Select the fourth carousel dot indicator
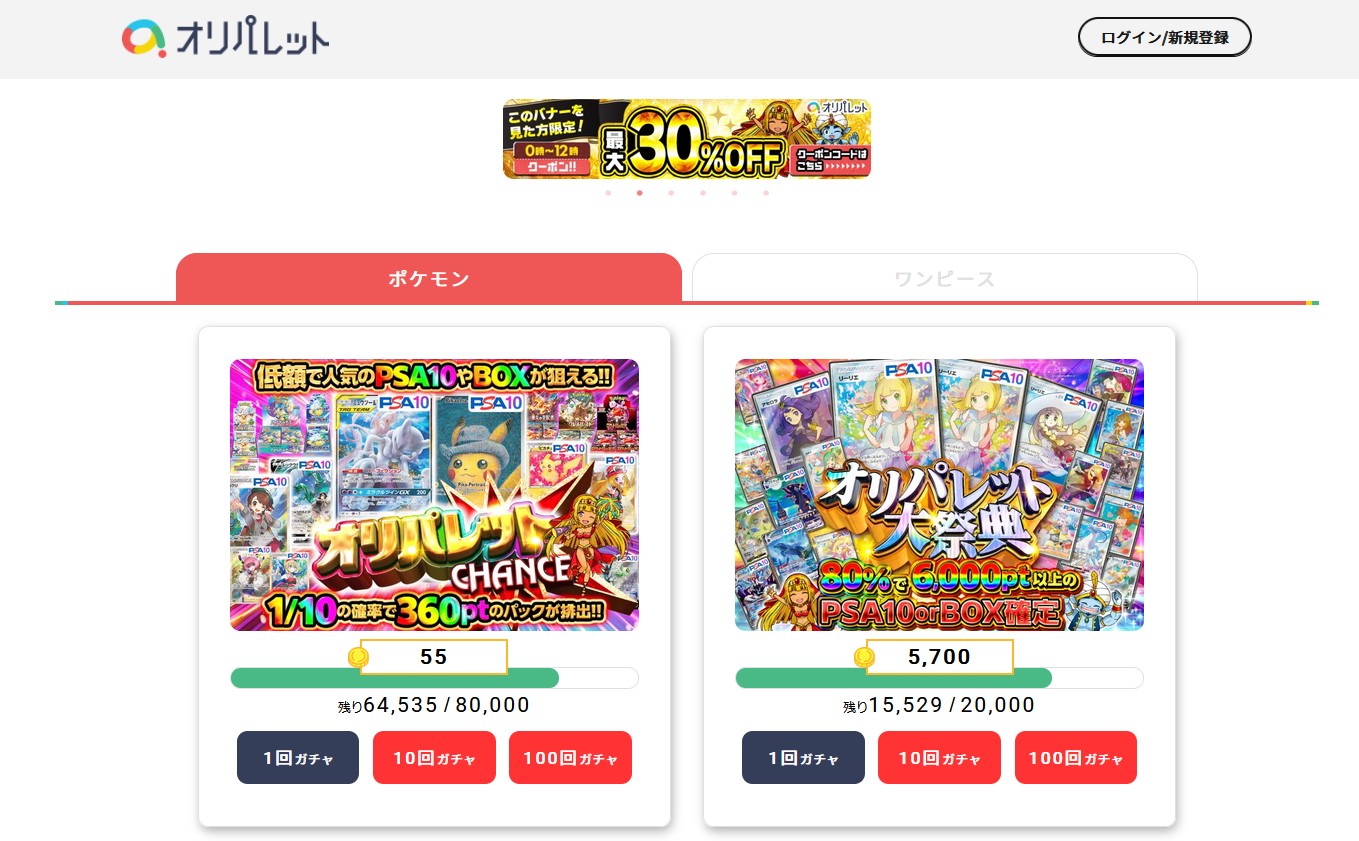The height and width of the screenshot is (841, 1359). click(x=703, y=193)
